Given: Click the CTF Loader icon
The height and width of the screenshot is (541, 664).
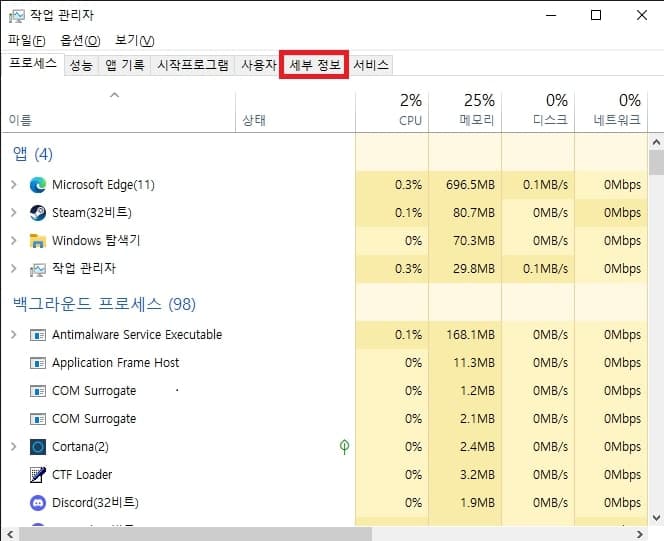Looking at the screenshot, I should [x=38, y=475].
